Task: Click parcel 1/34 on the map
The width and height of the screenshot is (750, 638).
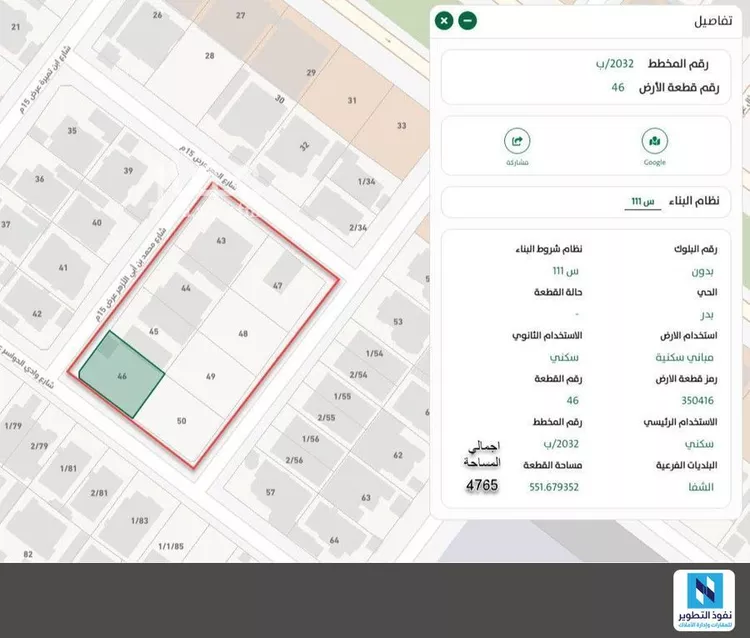Action: point(366,181)
